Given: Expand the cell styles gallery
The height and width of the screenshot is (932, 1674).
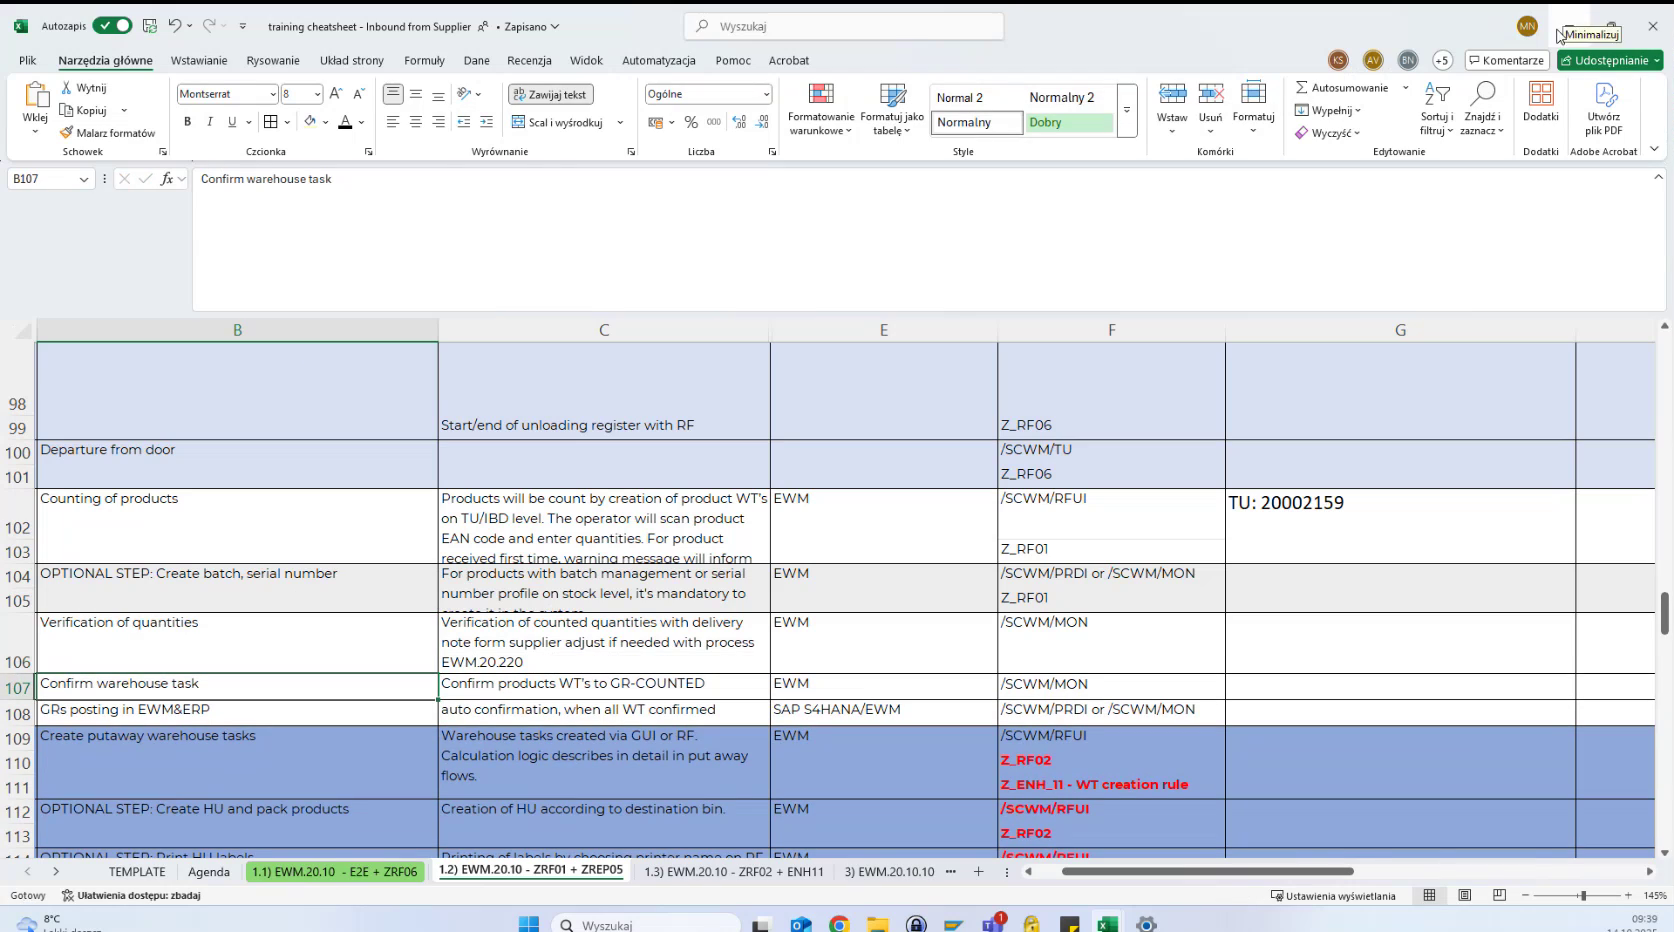Looking at the screenshot, I should (x=1127, y=110).
